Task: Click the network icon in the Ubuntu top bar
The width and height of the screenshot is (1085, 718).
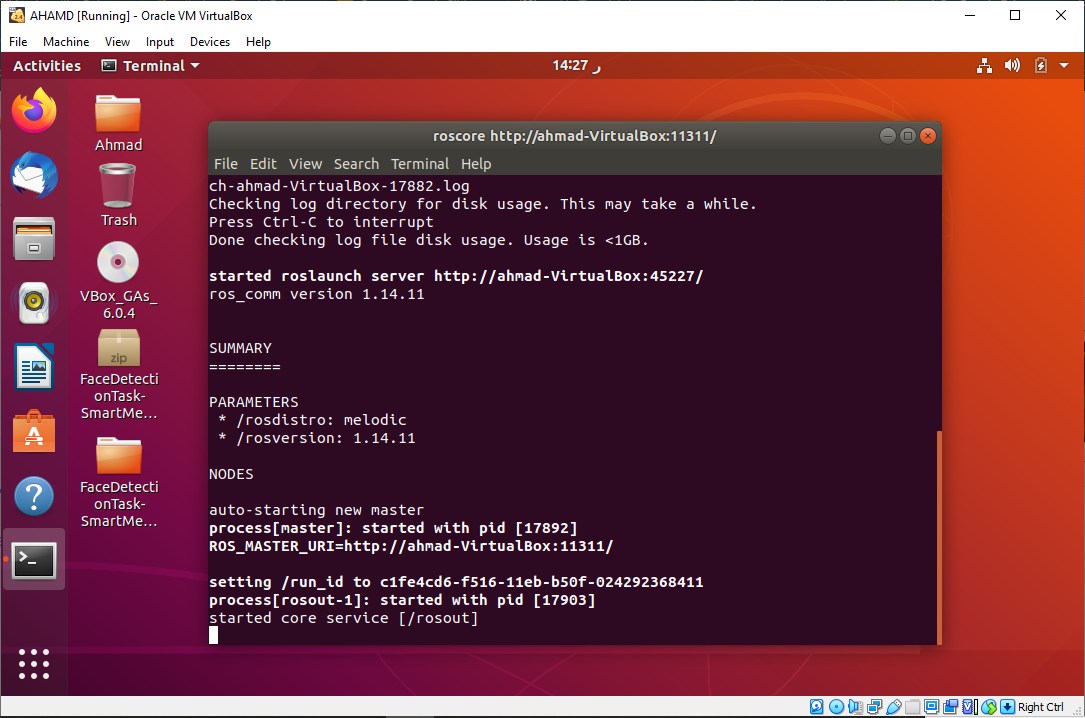Action: coord(984,65)
